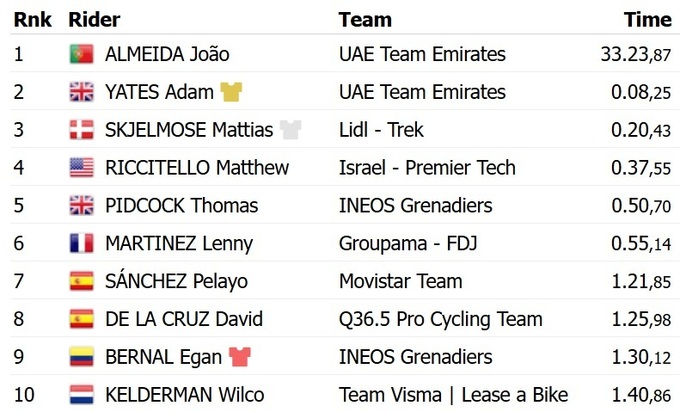This screenshot has height=412, width=680.
Task: Click the Portugal flag beside ALMEIDA João
Action: click(x=81, y=55)
